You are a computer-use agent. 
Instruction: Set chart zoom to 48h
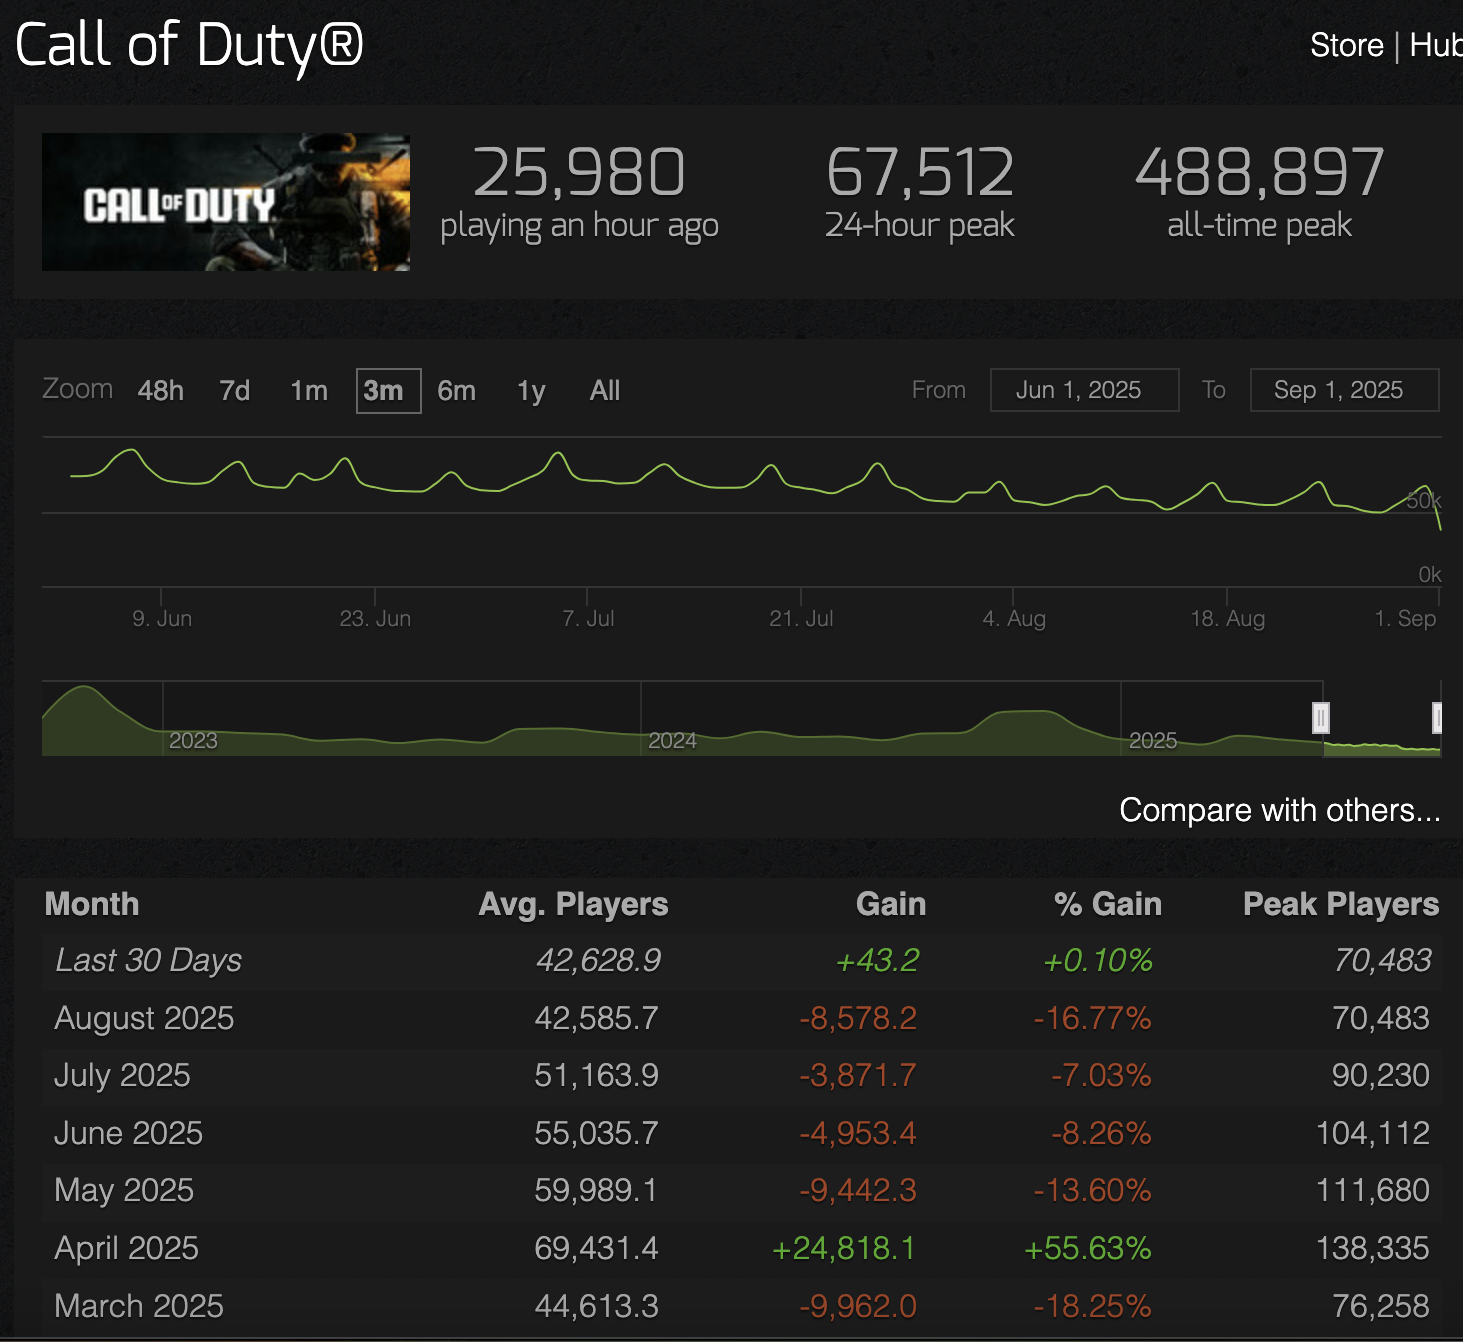point(161,390)
